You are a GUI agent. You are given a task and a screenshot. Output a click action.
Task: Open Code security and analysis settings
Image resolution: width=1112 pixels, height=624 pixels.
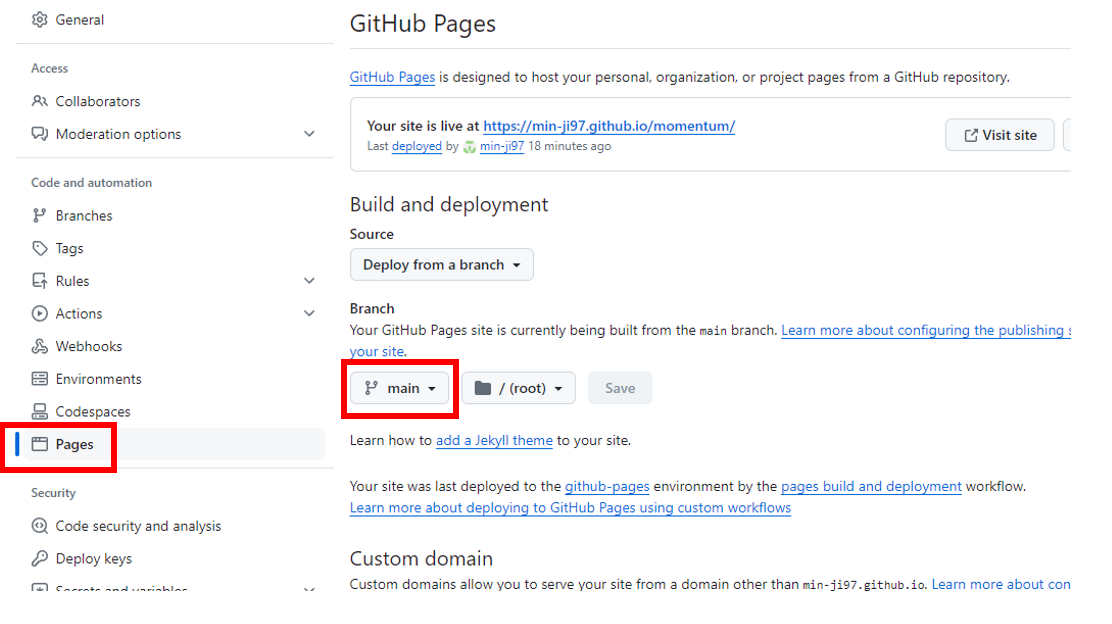tap(138, 526)
